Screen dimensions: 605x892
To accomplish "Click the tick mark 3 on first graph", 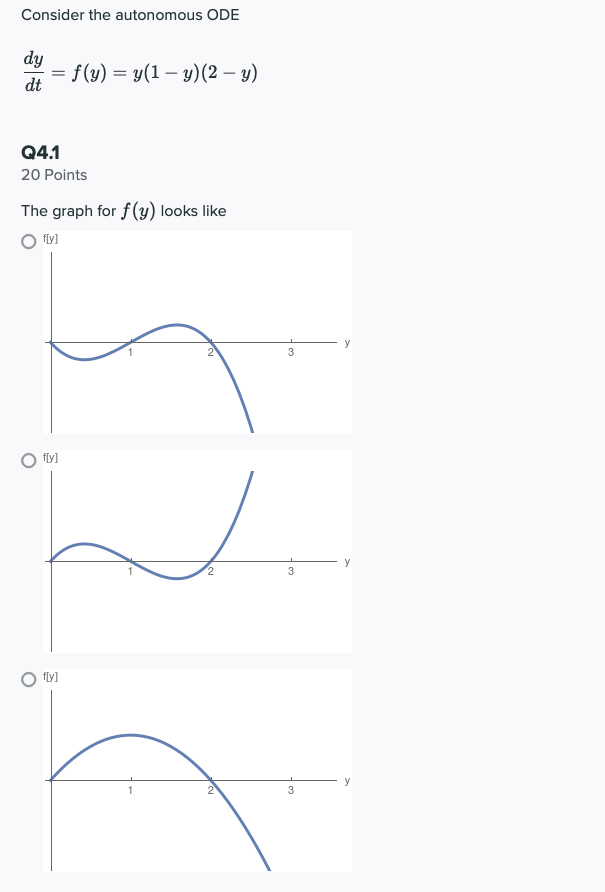I will point(291,352).
